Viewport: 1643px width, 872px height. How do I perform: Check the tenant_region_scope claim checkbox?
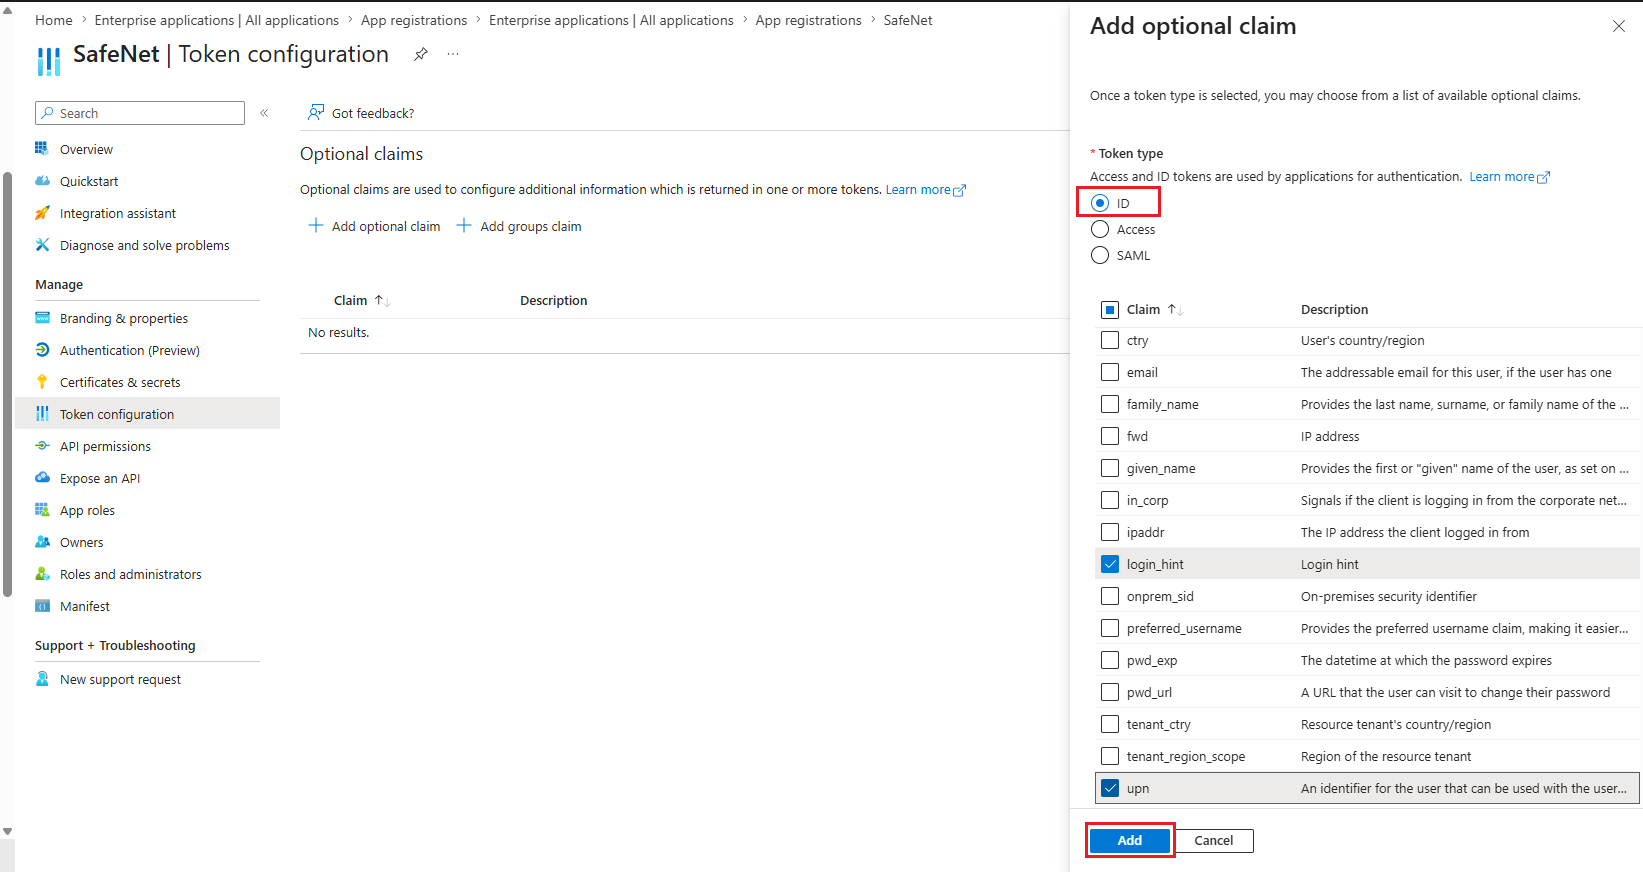click(1110, 756)
